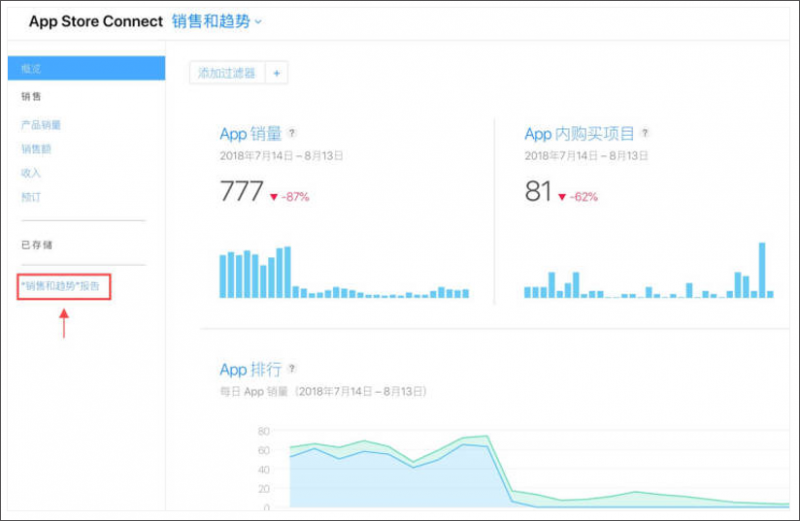
Task: Open the 销售和趋势 dropdown chevron in header
Action: pos(258,22)
